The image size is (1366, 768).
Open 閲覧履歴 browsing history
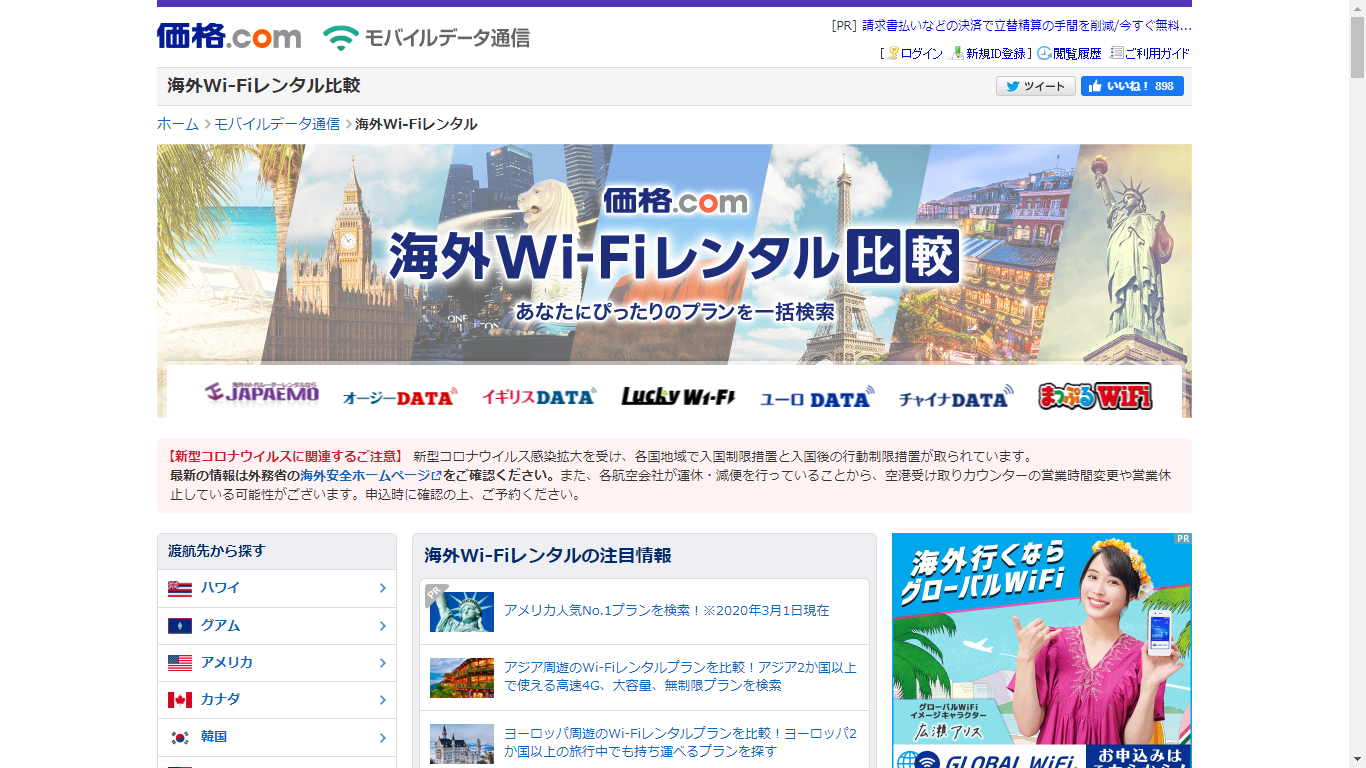1069,53
